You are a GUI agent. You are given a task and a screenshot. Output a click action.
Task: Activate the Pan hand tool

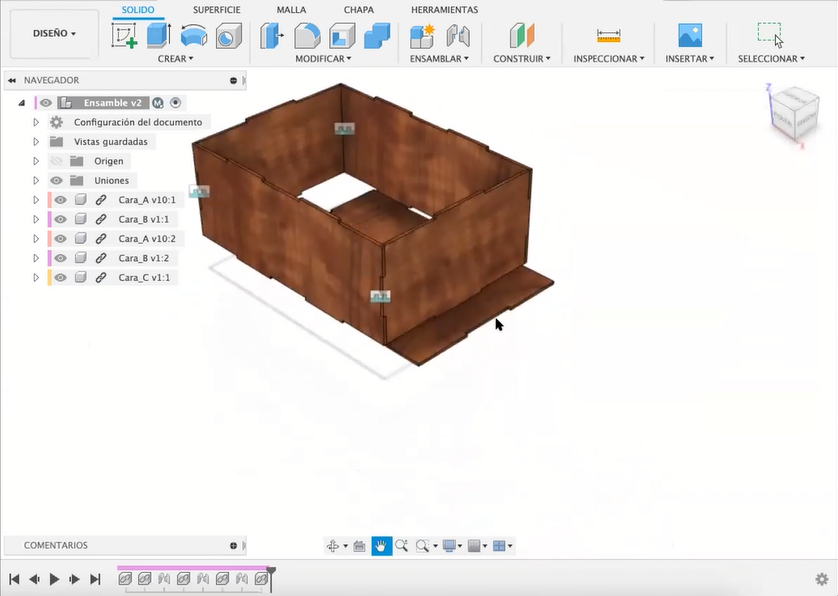click(382, 546)
